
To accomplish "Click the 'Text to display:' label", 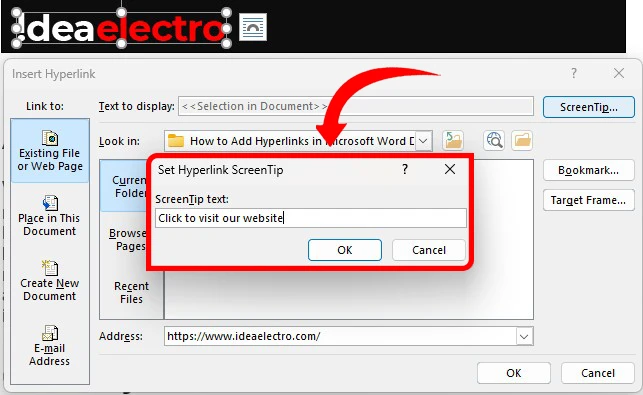I will coord(137,107).
